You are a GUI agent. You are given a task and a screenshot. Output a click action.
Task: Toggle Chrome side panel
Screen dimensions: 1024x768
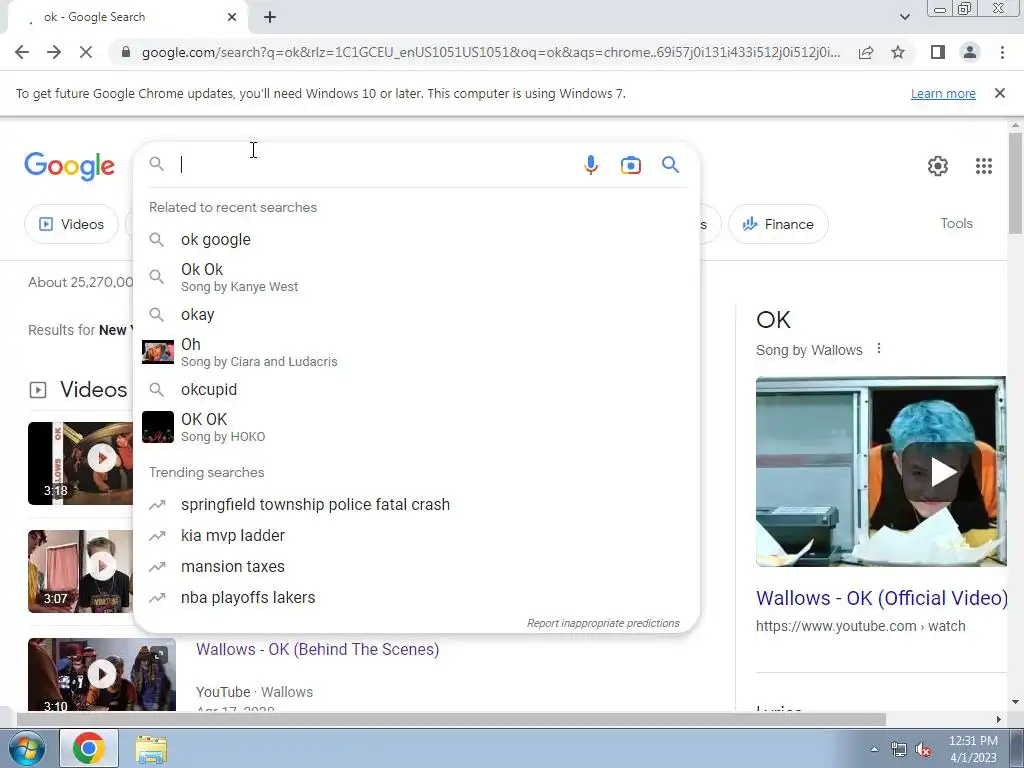[938, 52]
